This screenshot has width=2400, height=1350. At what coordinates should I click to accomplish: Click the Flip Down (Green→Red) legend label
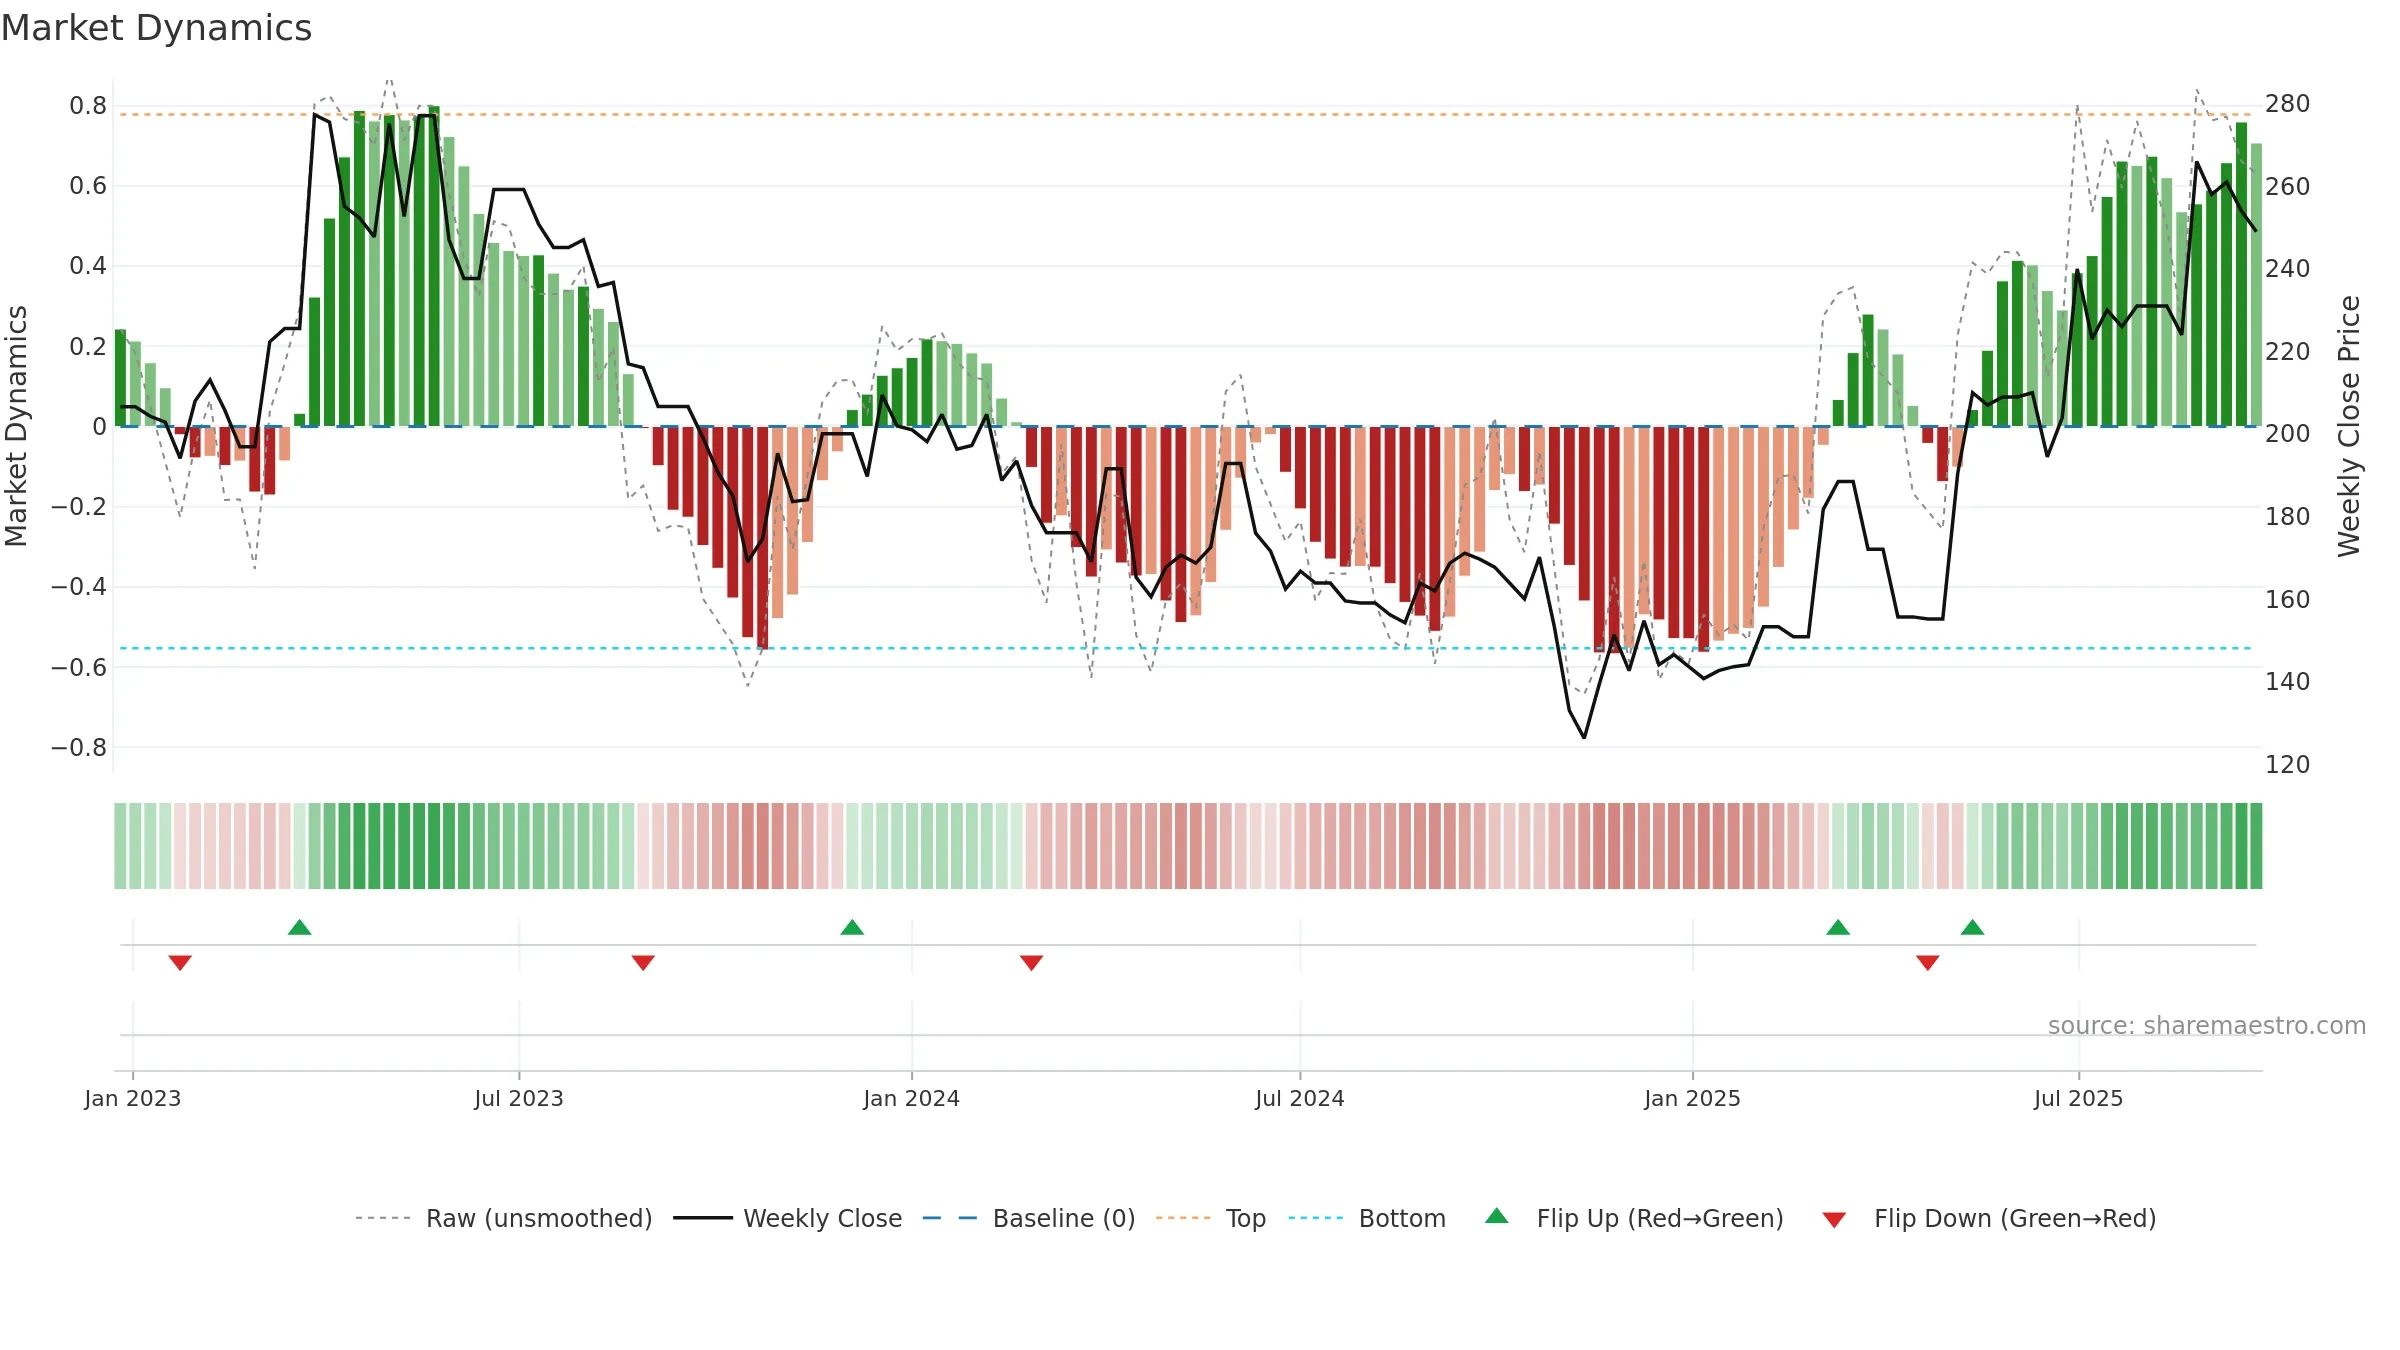coord(2015,1218)
